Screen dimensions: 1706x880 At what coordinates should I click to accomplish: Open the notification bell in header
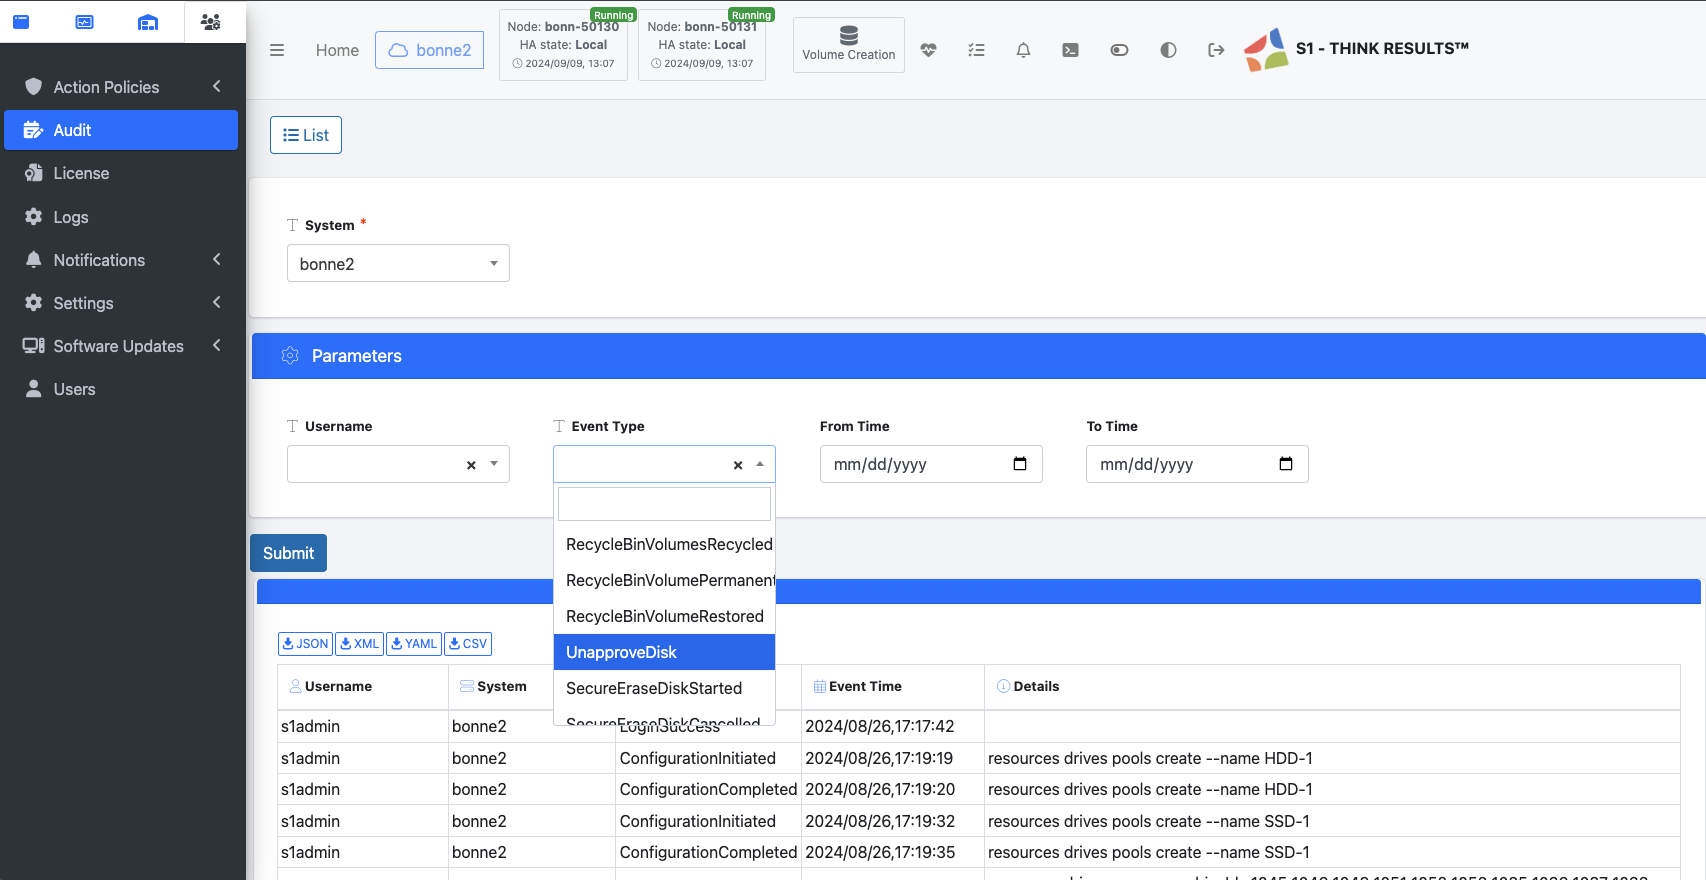point(1023,50)
